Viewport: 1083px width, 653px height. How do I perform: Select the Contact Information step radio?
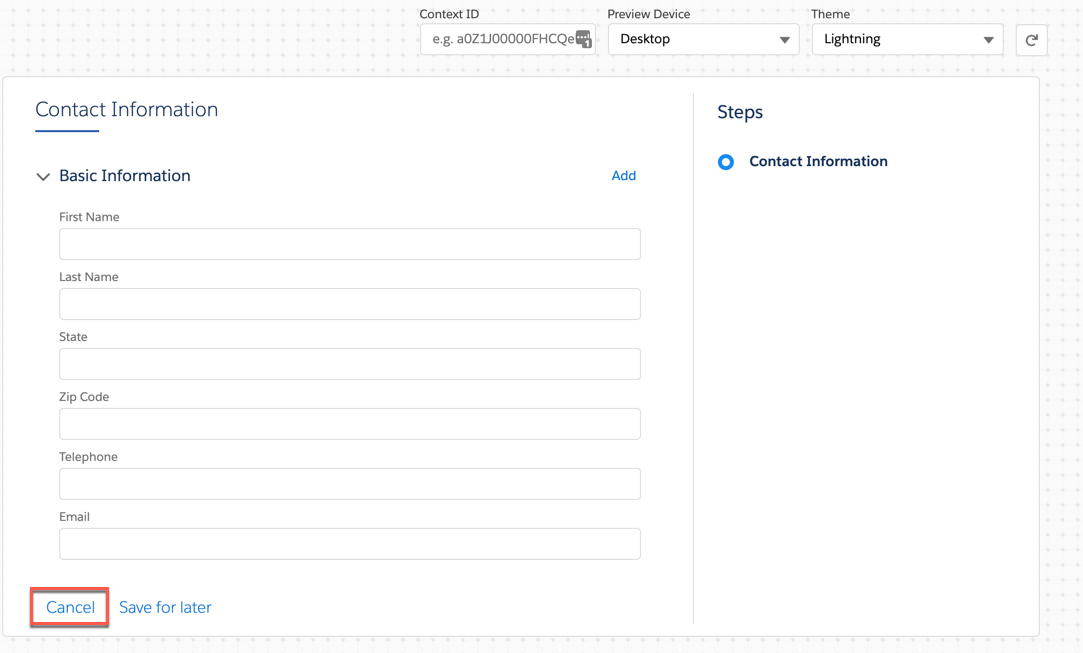[x=725, y=162]
